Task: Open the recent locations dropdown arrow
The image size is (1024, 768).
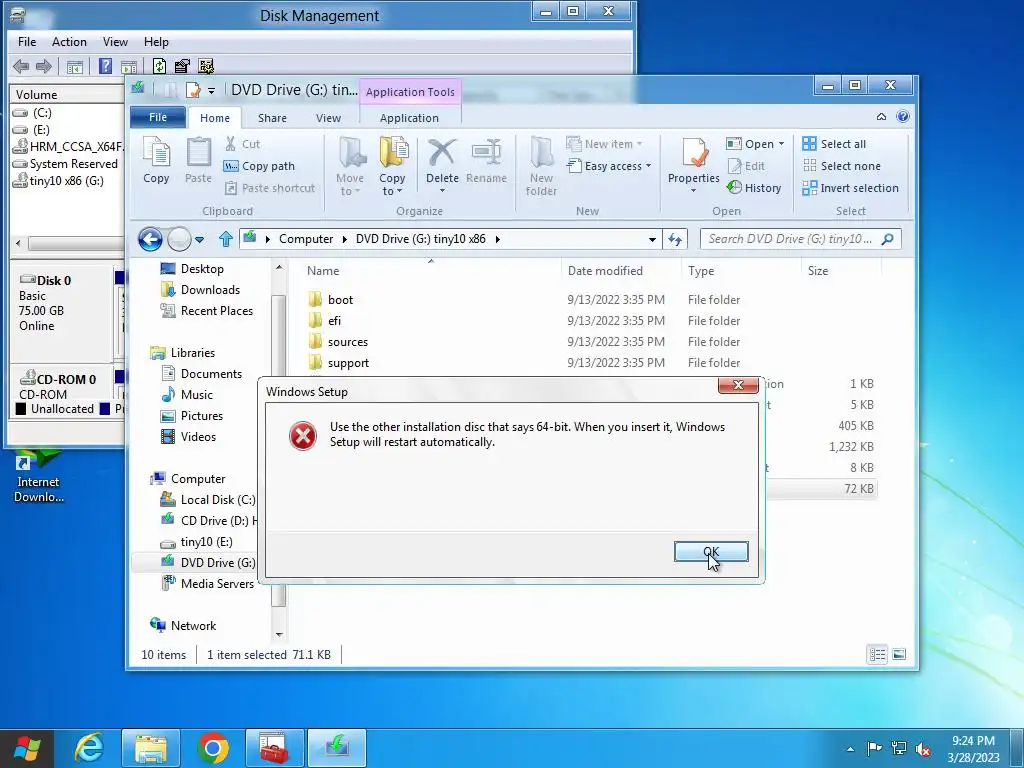Action: point(200,240)
